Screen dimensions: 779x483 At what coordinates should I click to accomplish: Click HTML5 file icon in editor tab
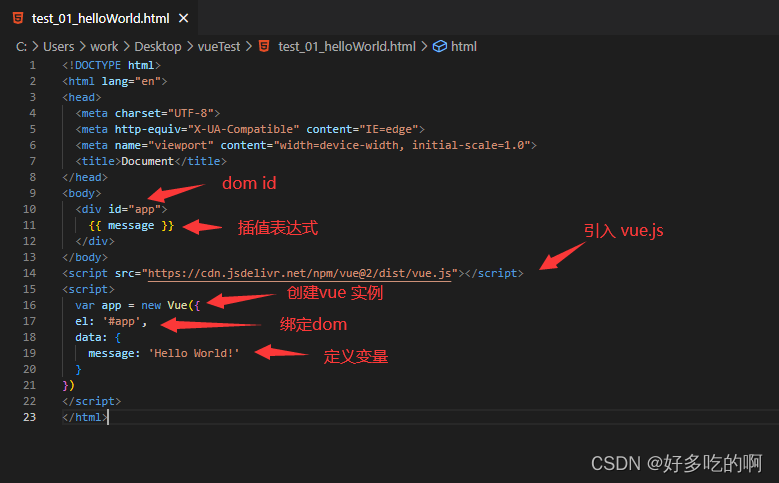(18, 18)
